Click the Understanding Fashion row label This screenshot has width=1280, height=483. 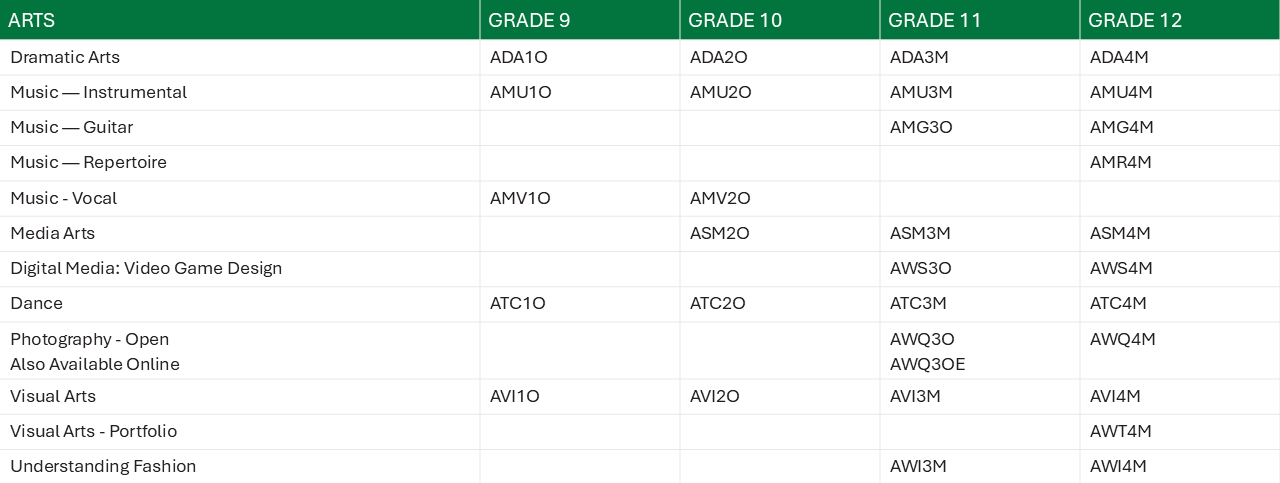point(103,466)
